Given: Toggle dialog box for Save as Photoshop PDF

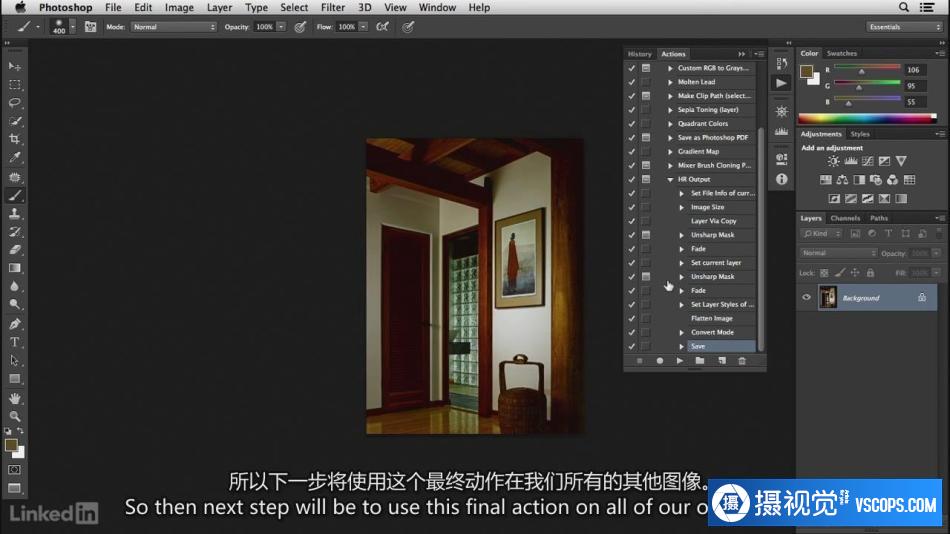Looking at the screenshot, I should (646, 138).
